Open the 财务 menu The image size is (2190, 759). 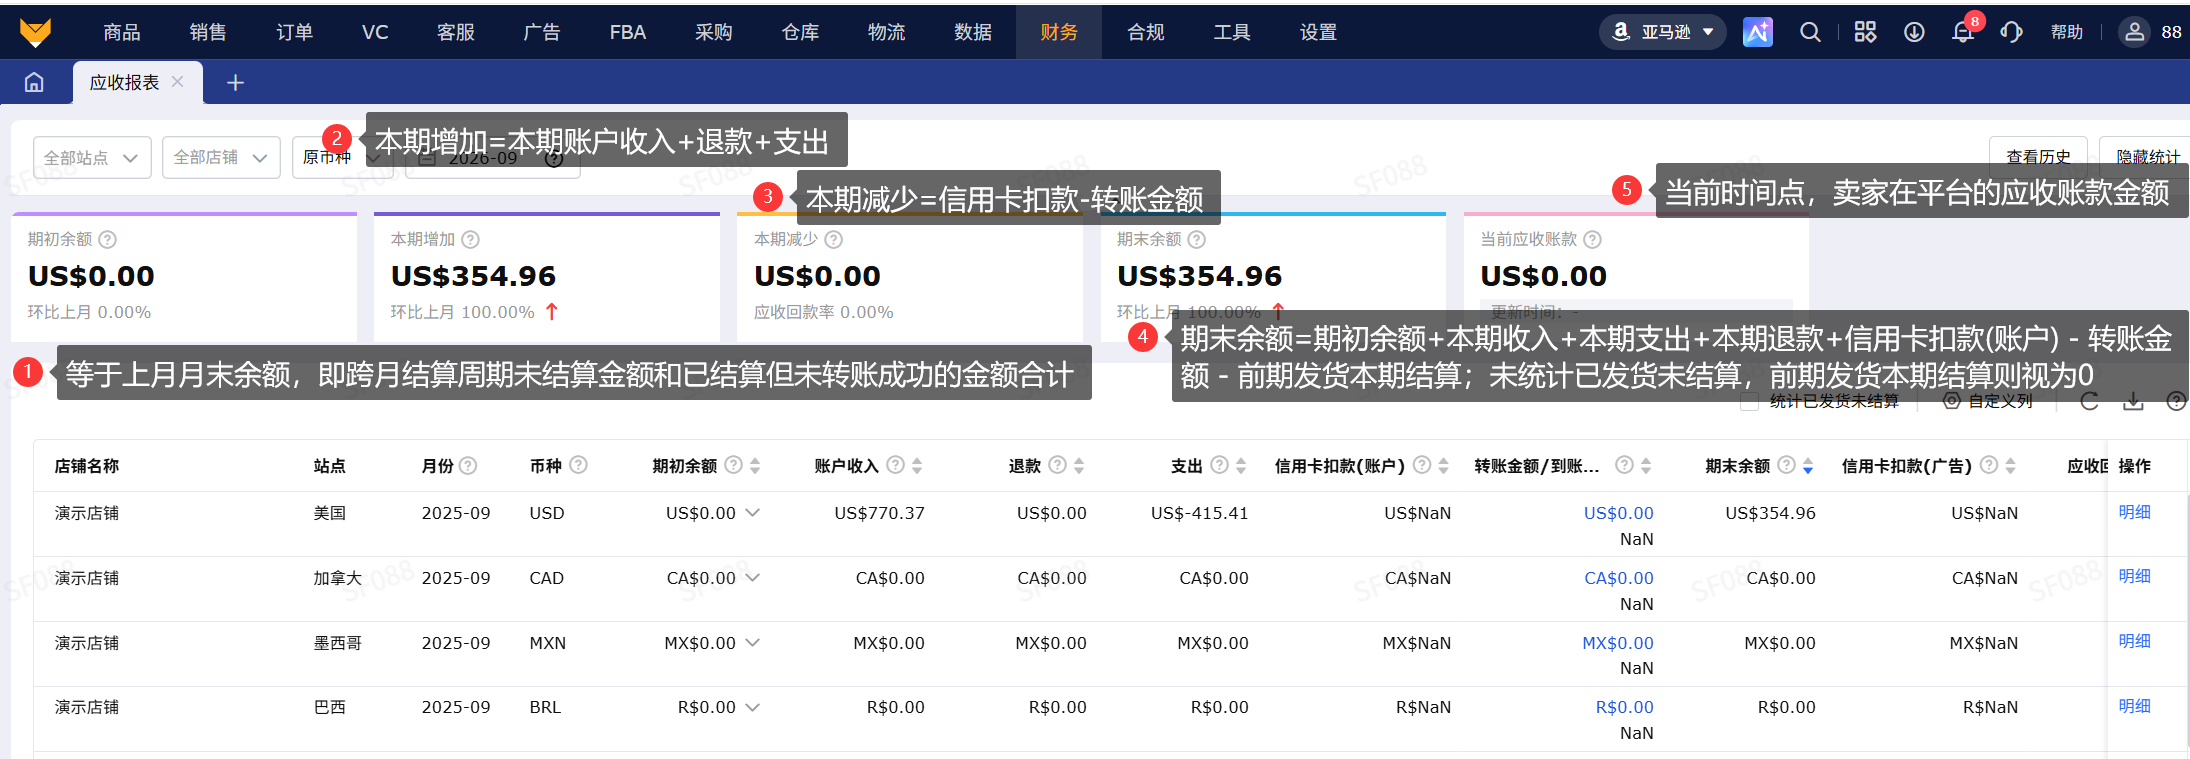pos(1059,32)
